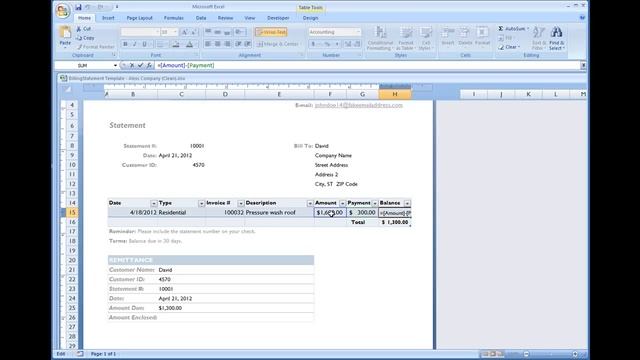This screenshot has width=640, height=360.
Task: Click the Delete cells button
Action: pos(465,37)
